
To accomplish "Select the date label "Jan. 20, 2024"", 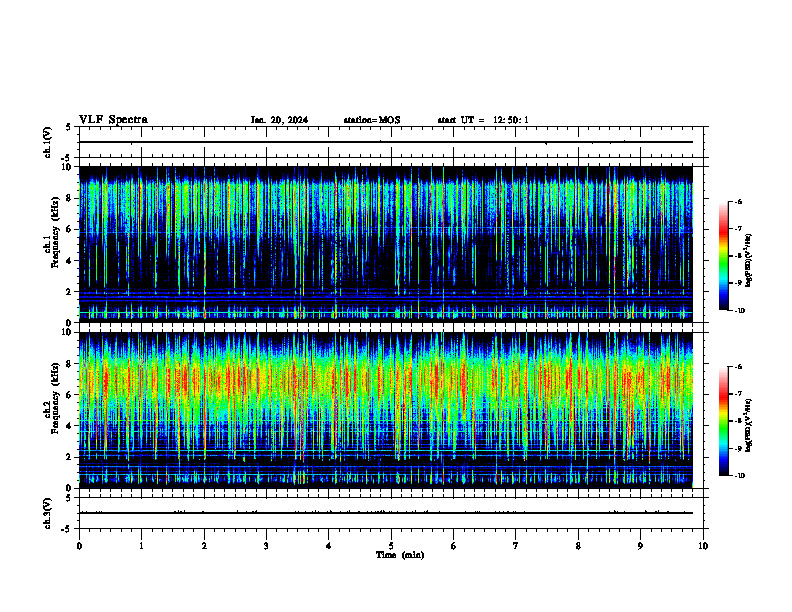I will click(x=279, y=120).
